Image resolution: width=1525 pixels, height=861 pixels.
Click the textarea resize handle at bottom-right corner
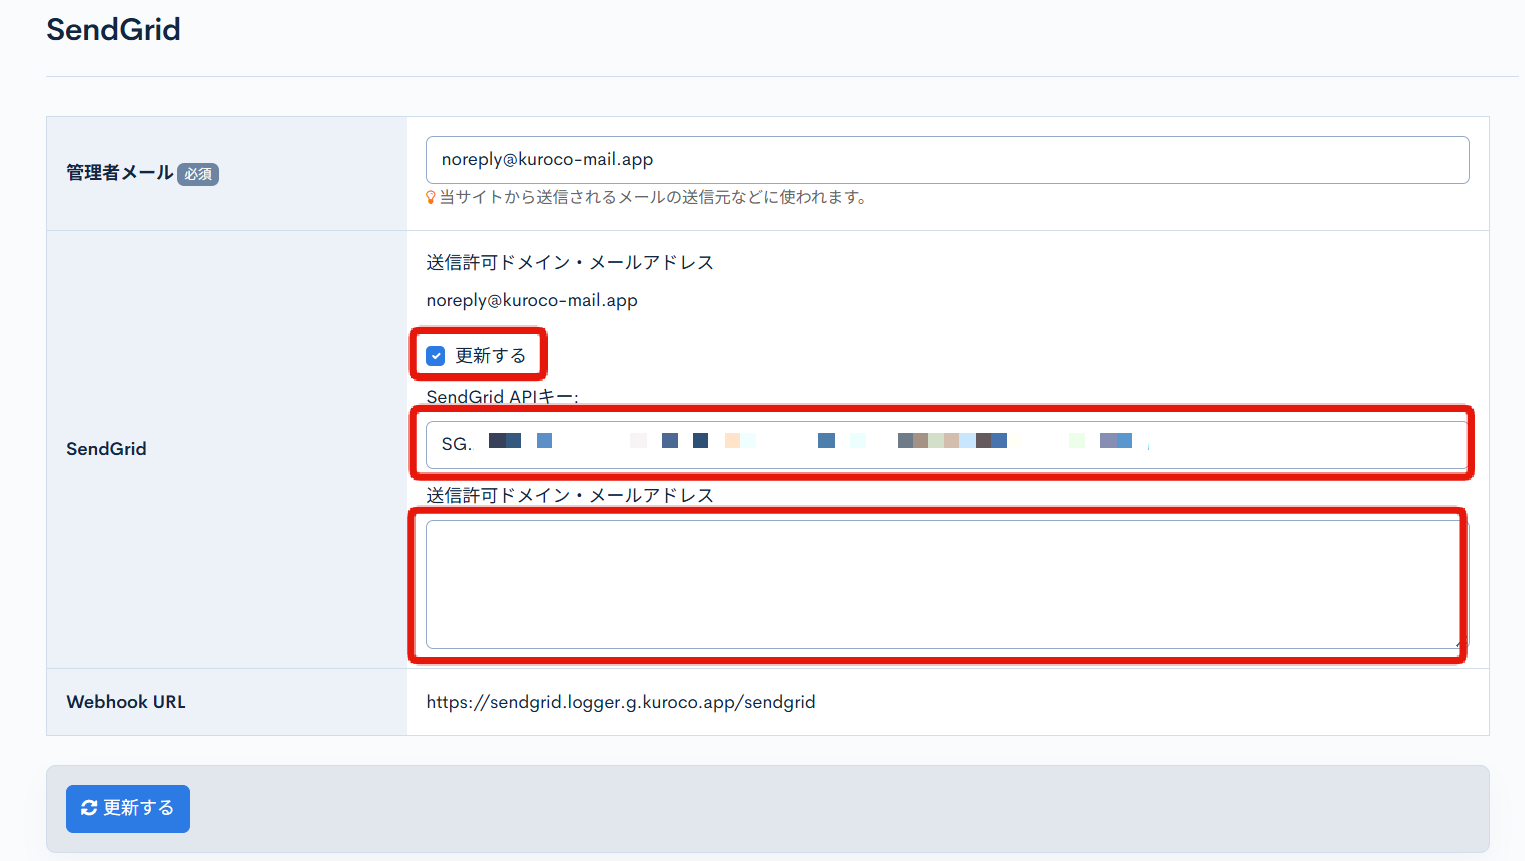click(1458, 645)
